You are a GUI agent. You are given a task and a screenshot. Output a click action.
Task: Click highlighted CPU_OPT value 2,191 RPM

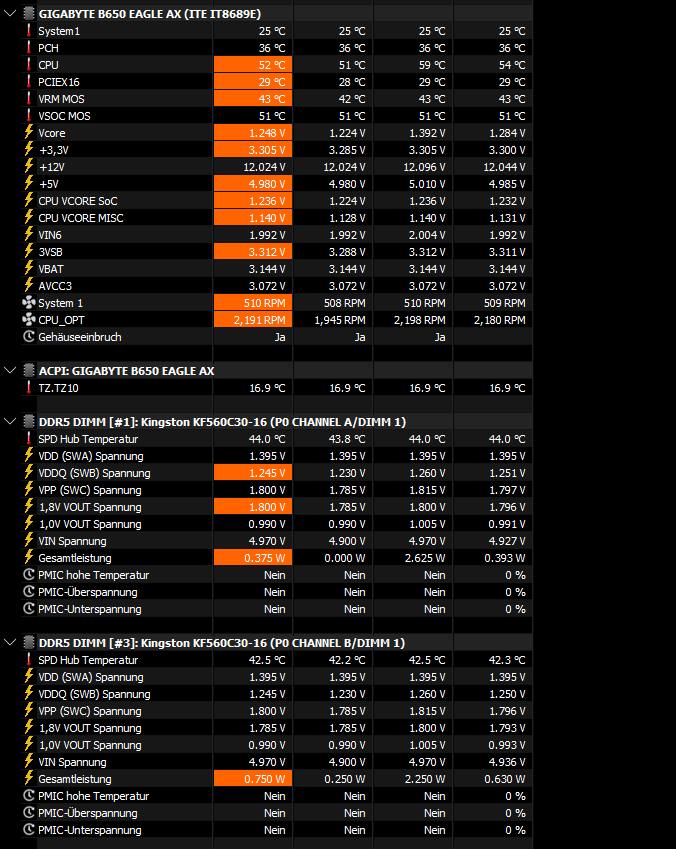click(x=253, y=320)
